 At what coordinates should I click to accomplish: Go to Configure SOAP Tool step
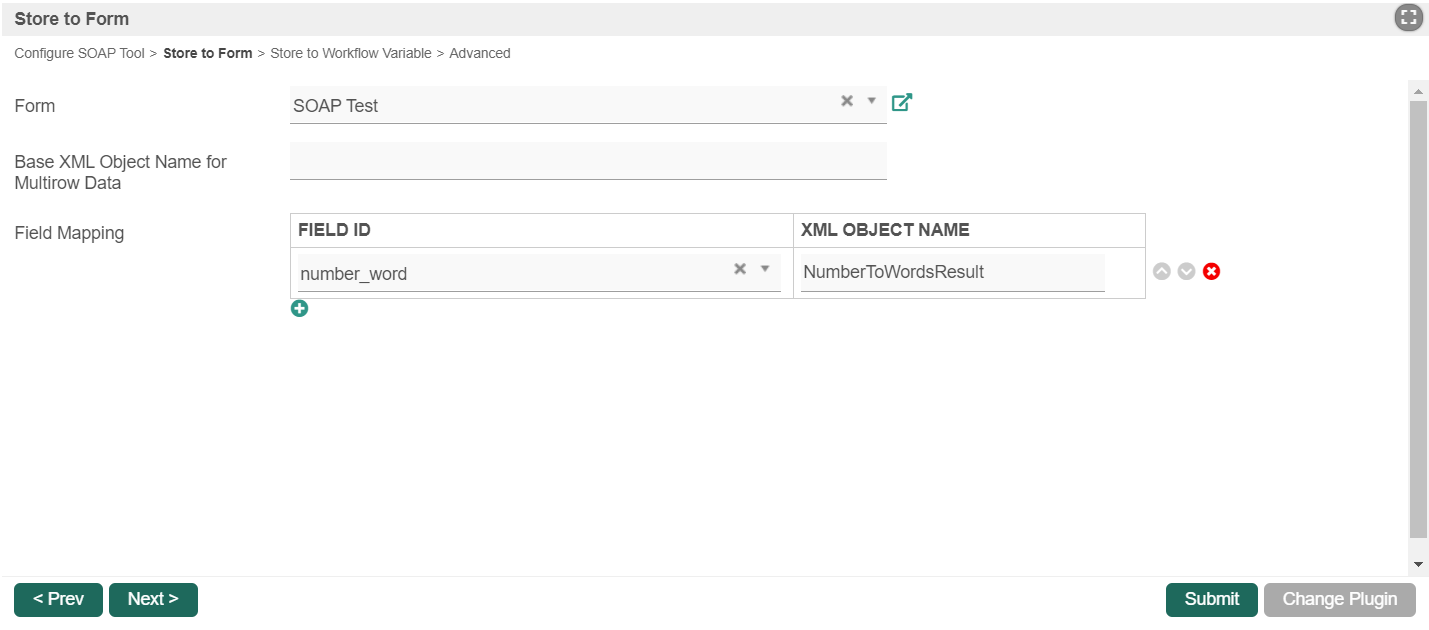pyautogui.click(x=79, y=54)
